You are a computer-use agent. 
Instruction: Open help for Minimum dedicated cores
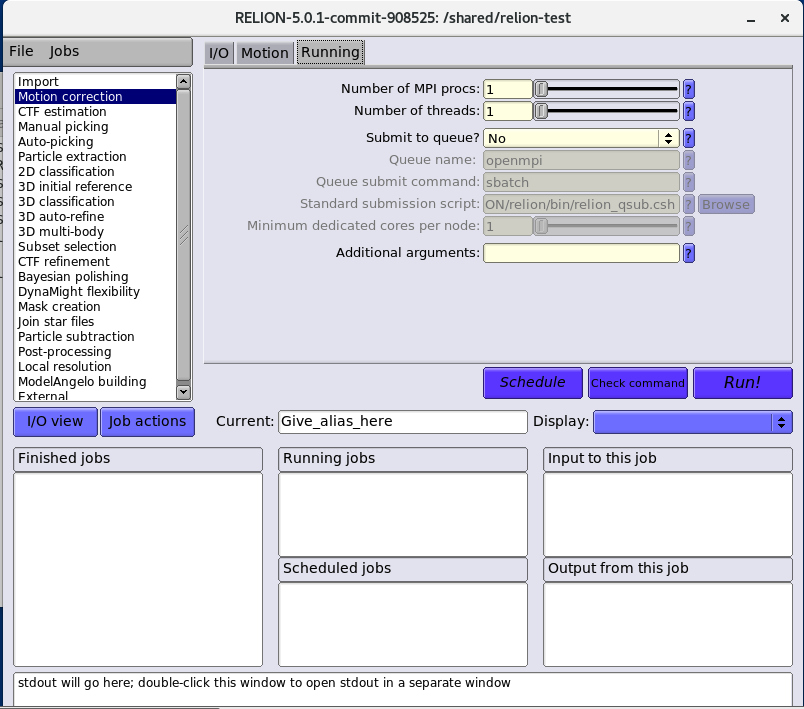(688, 226)
